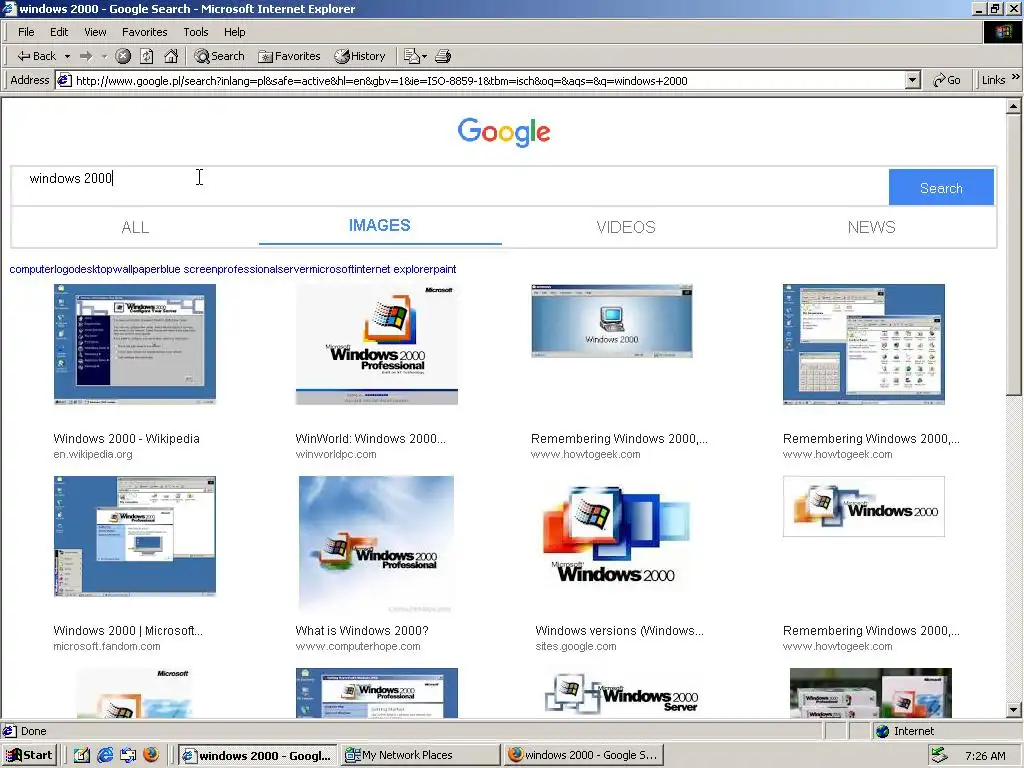1024x768 pixels.
Task: Click the 'sites.google.com' source text
Action: pyautogui.click(x=575, y=647)
